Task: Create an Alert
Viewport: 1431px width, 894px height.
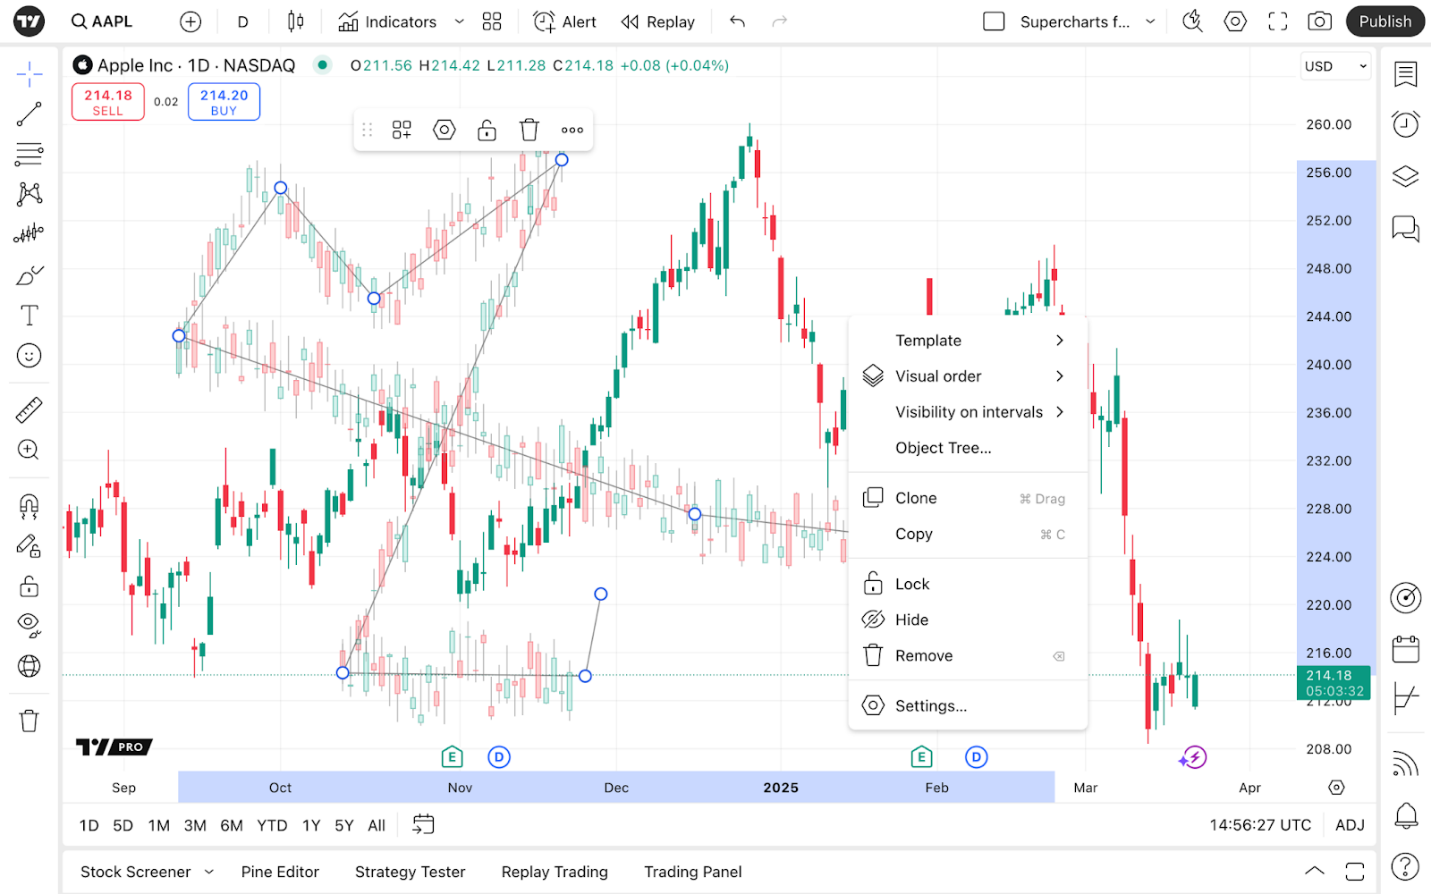Action: (x=565, y=21)
